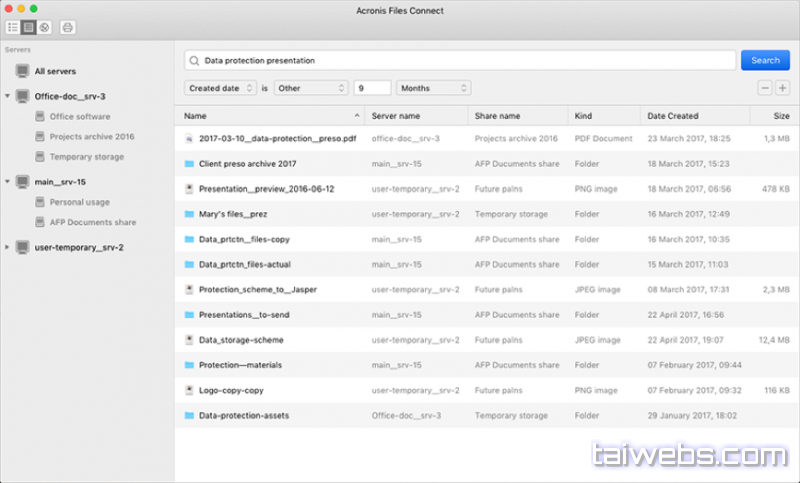Screen dimensions: 800x483
Task: Click the globe view toolbar icon
Action: [x=44, y=27]
